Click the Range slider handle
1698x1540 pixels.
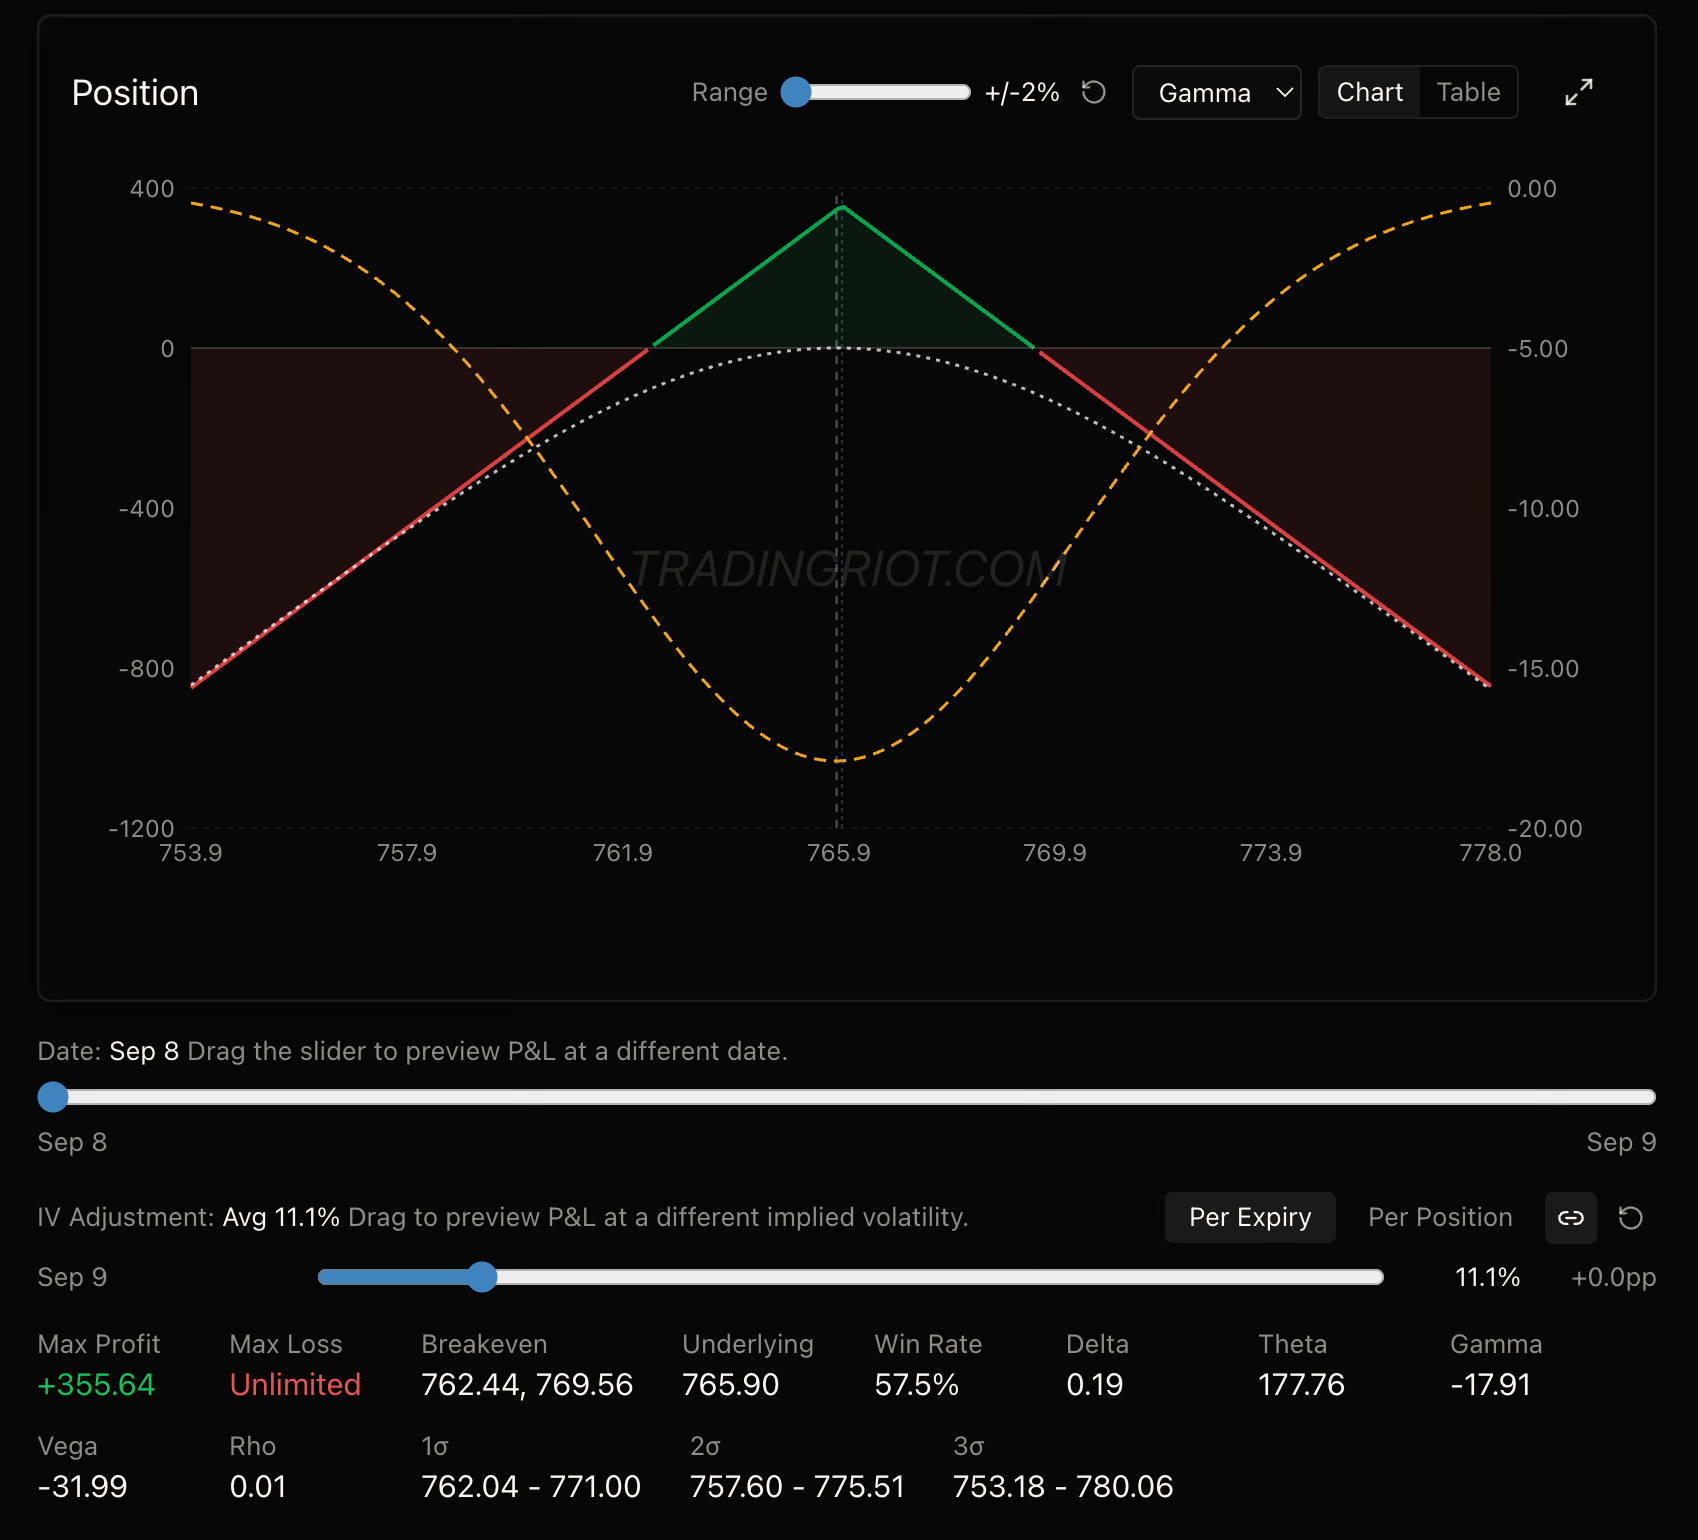796,92
